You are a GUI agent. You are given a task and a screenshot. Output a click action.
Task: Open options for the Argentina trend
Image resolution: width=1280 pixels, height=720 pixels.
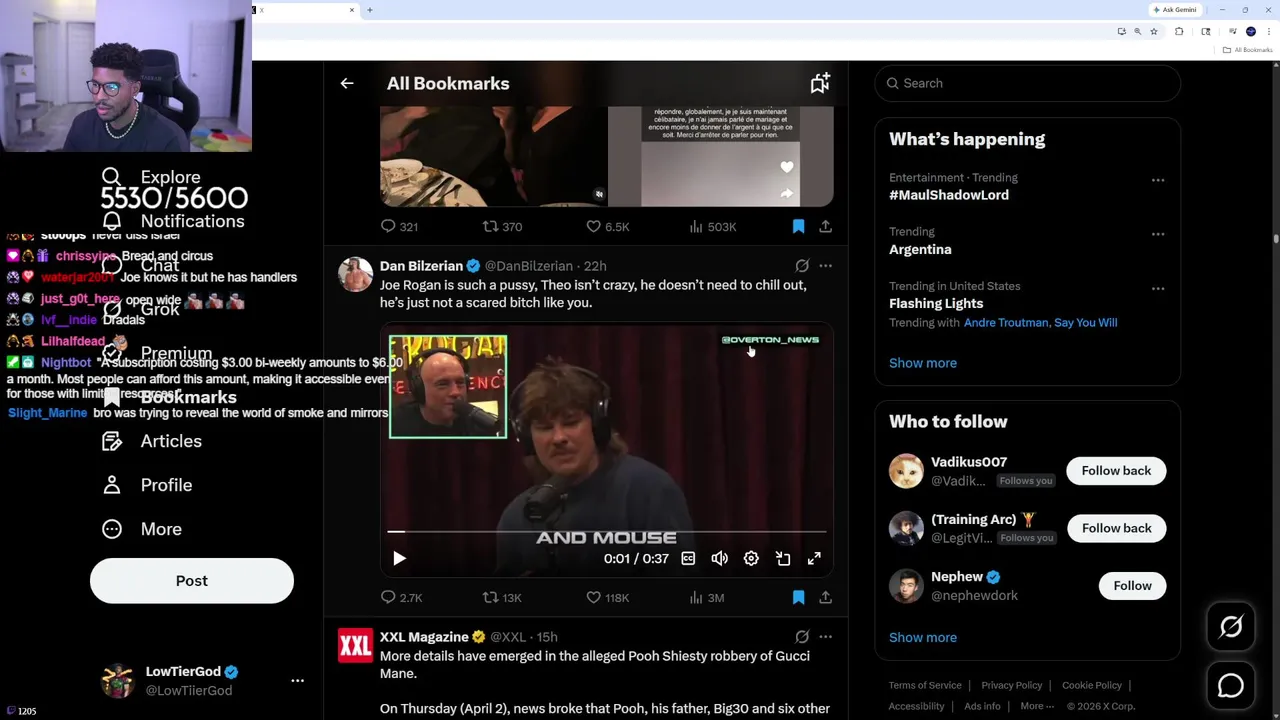tap(1158, 234)
